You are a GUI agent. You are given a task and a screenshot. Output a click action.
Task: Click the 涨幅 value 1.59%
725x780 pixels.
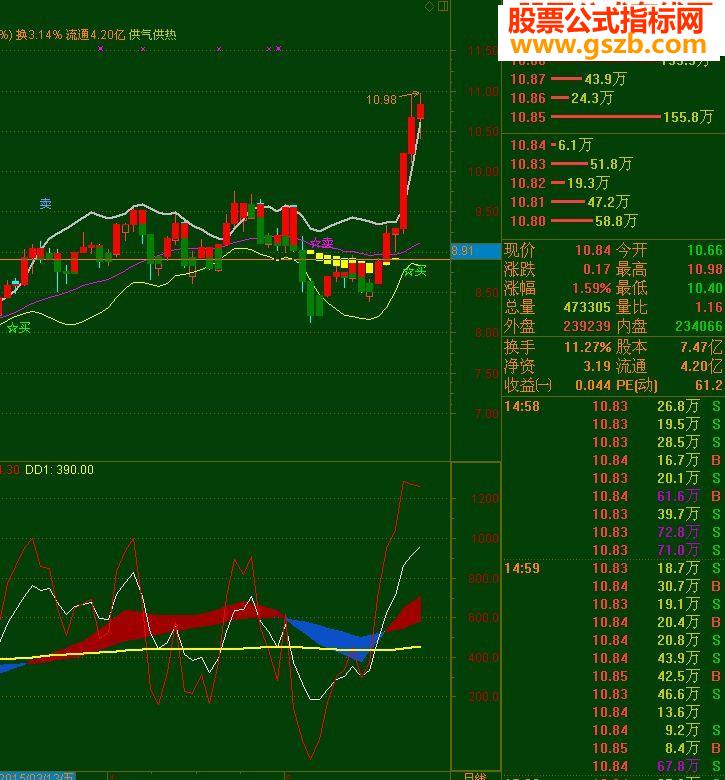(591, 288)
